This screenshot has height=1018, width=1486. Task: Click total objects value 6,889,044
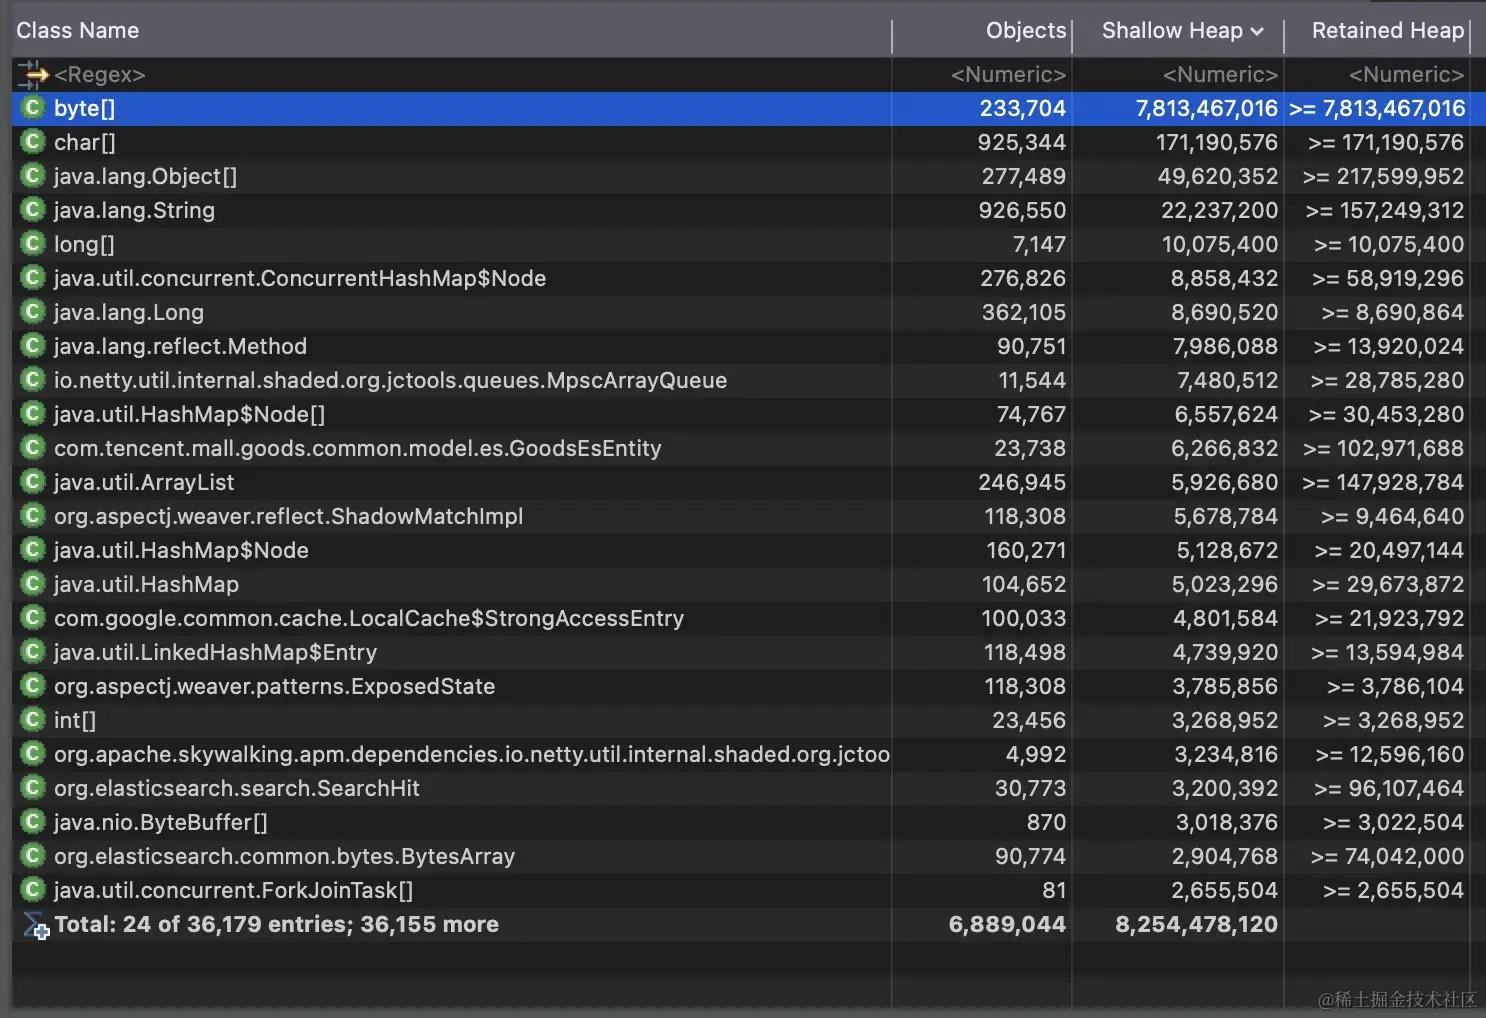tap(1007, 925)
